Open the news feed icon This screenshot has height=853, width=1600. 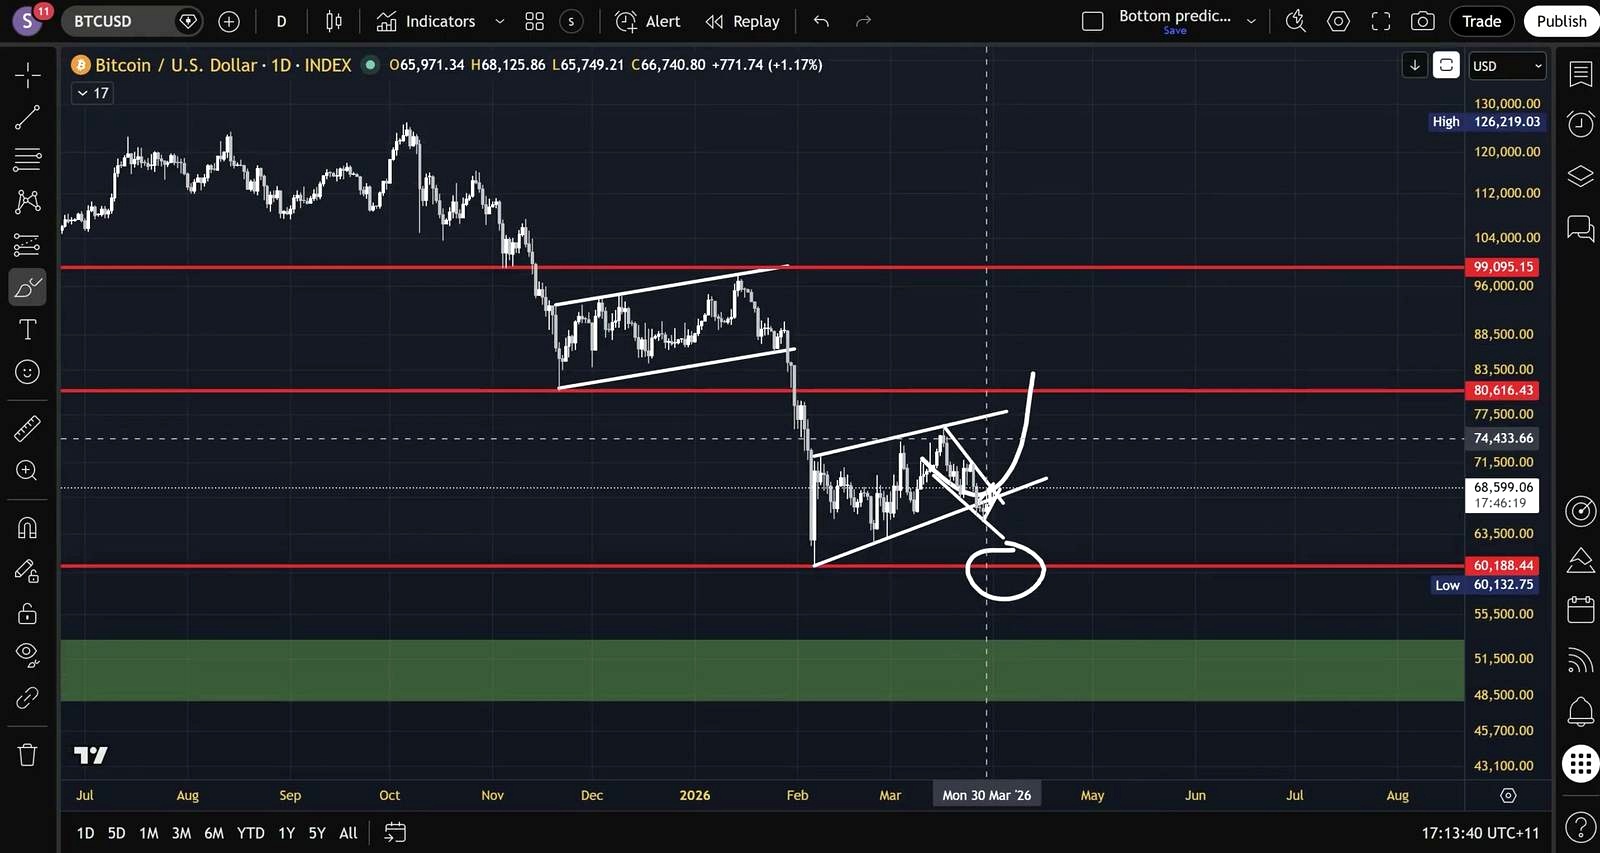point(1580,660)
